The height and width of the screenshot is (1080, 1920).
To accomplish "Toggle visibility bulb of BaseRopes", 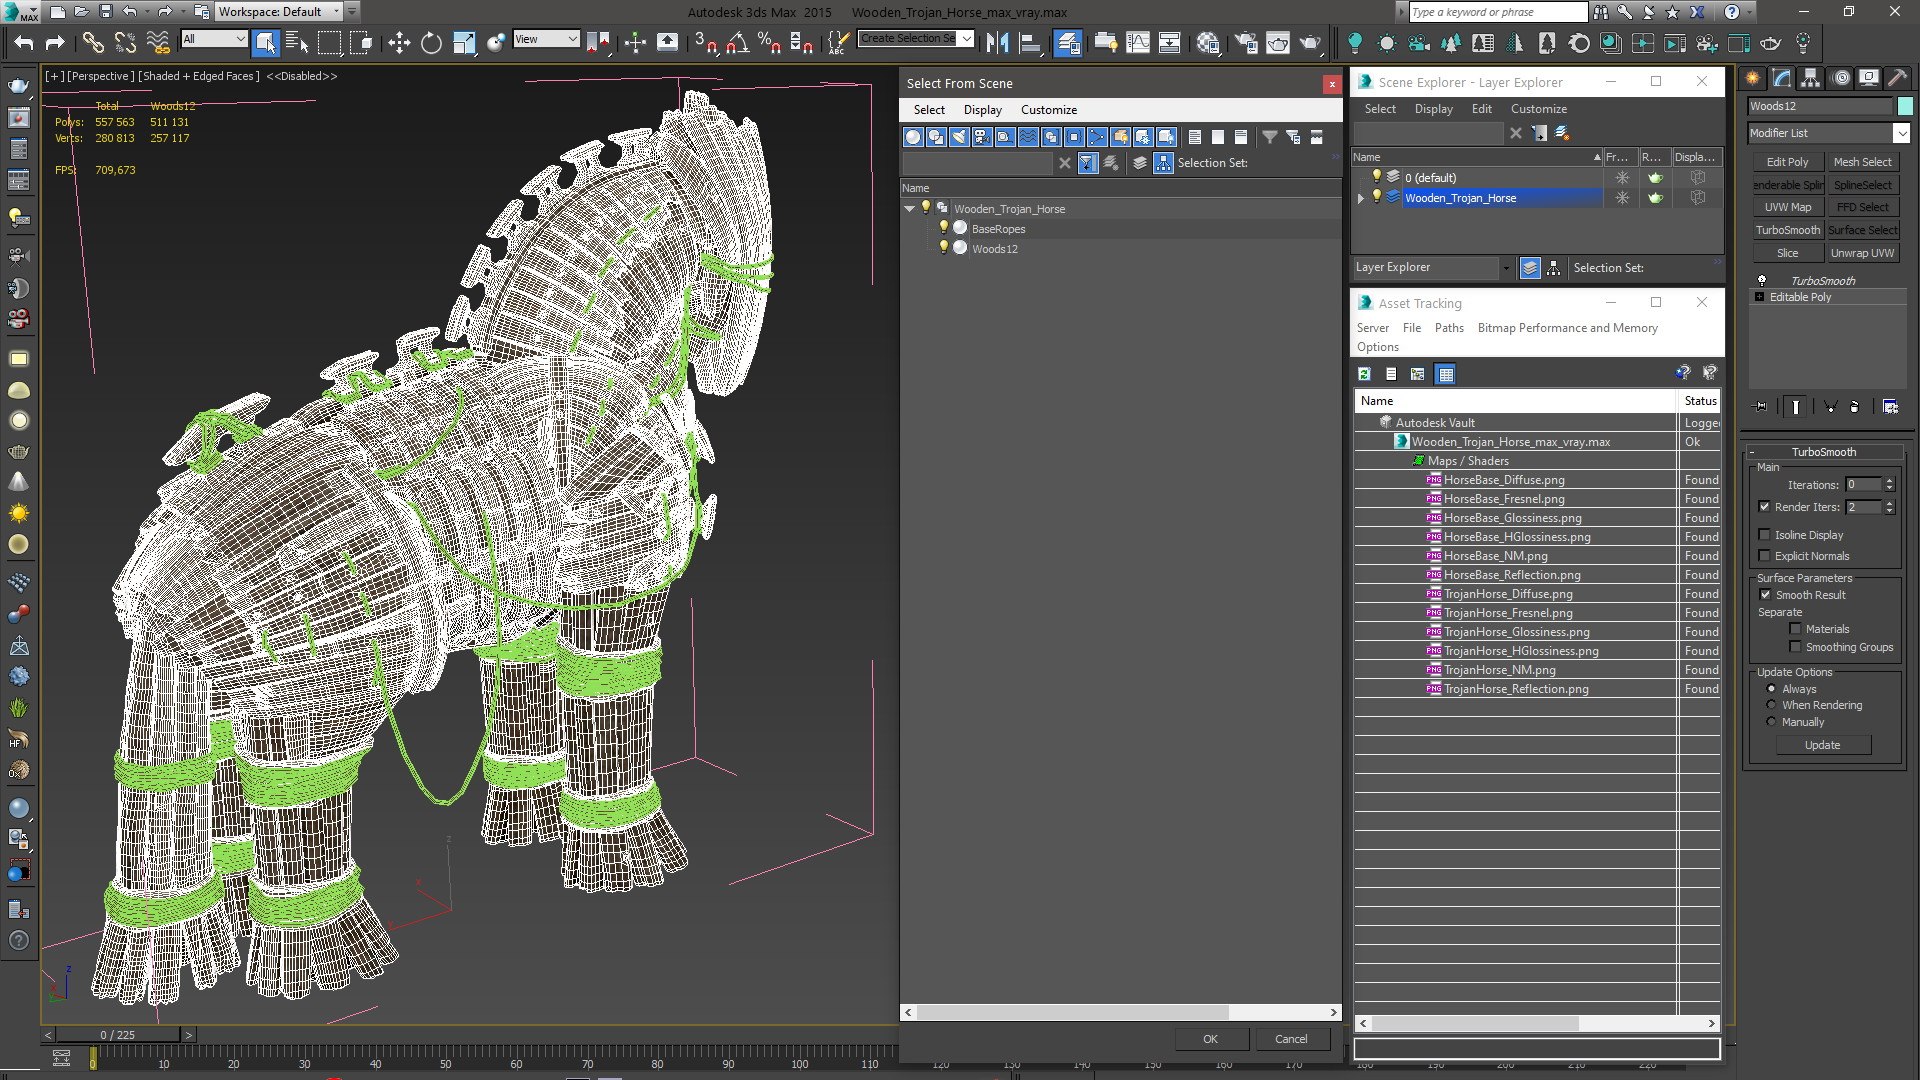I will tap(942, 228).
